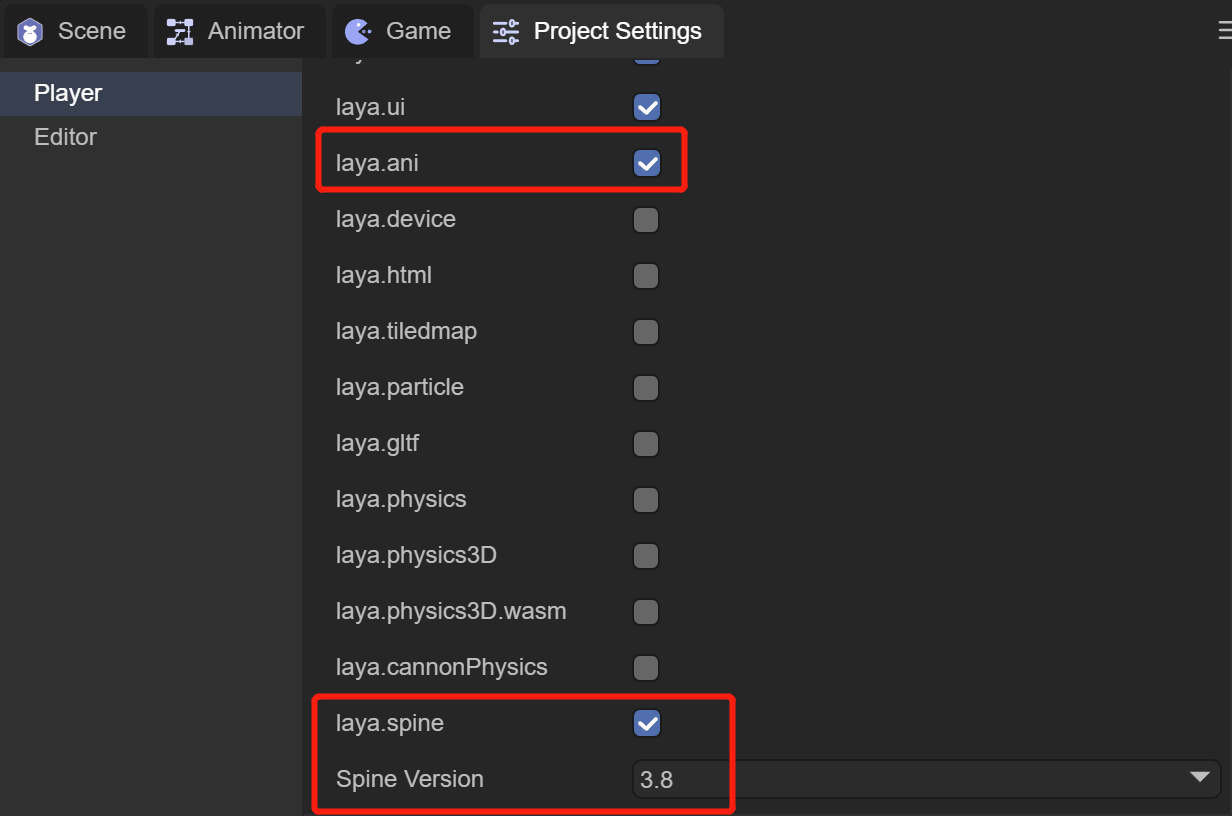
Task: Click the laya.gltf label
Action: (377, 443)
